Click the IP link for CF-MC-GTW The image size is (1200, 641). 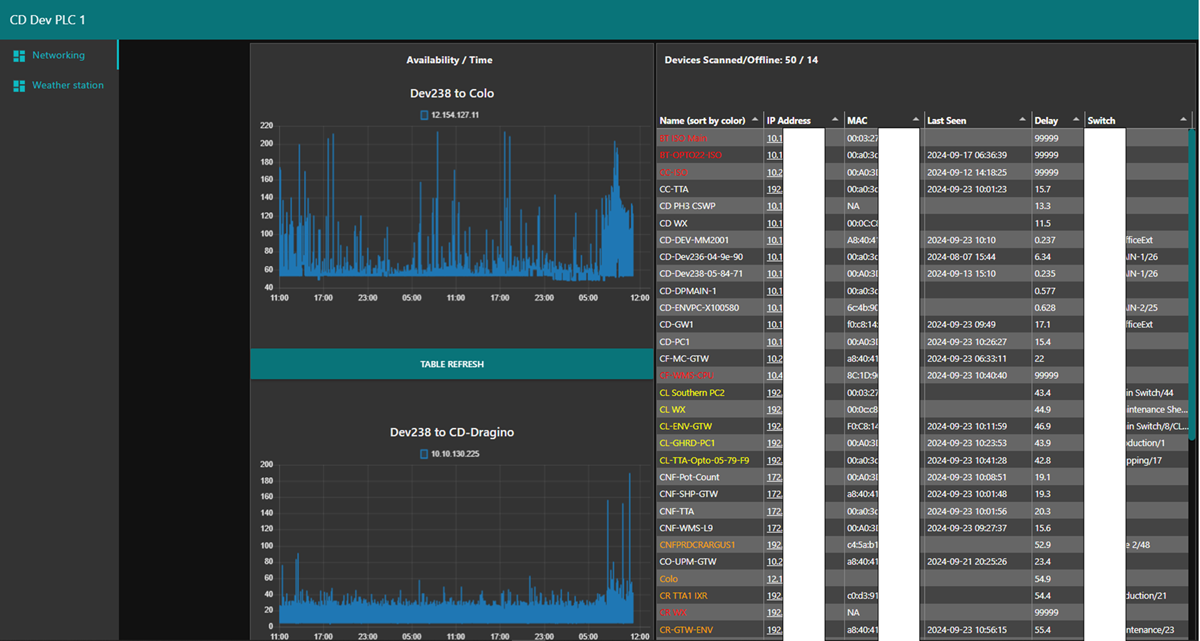775,358
